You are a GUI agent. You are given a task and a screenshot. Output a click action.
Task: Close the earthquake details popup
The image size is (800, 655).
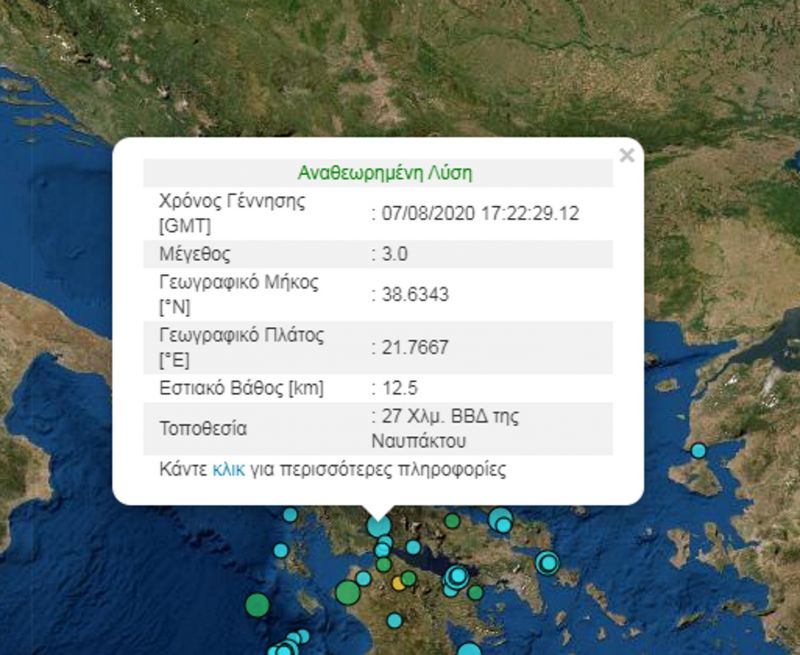click(x=626, y=155)
